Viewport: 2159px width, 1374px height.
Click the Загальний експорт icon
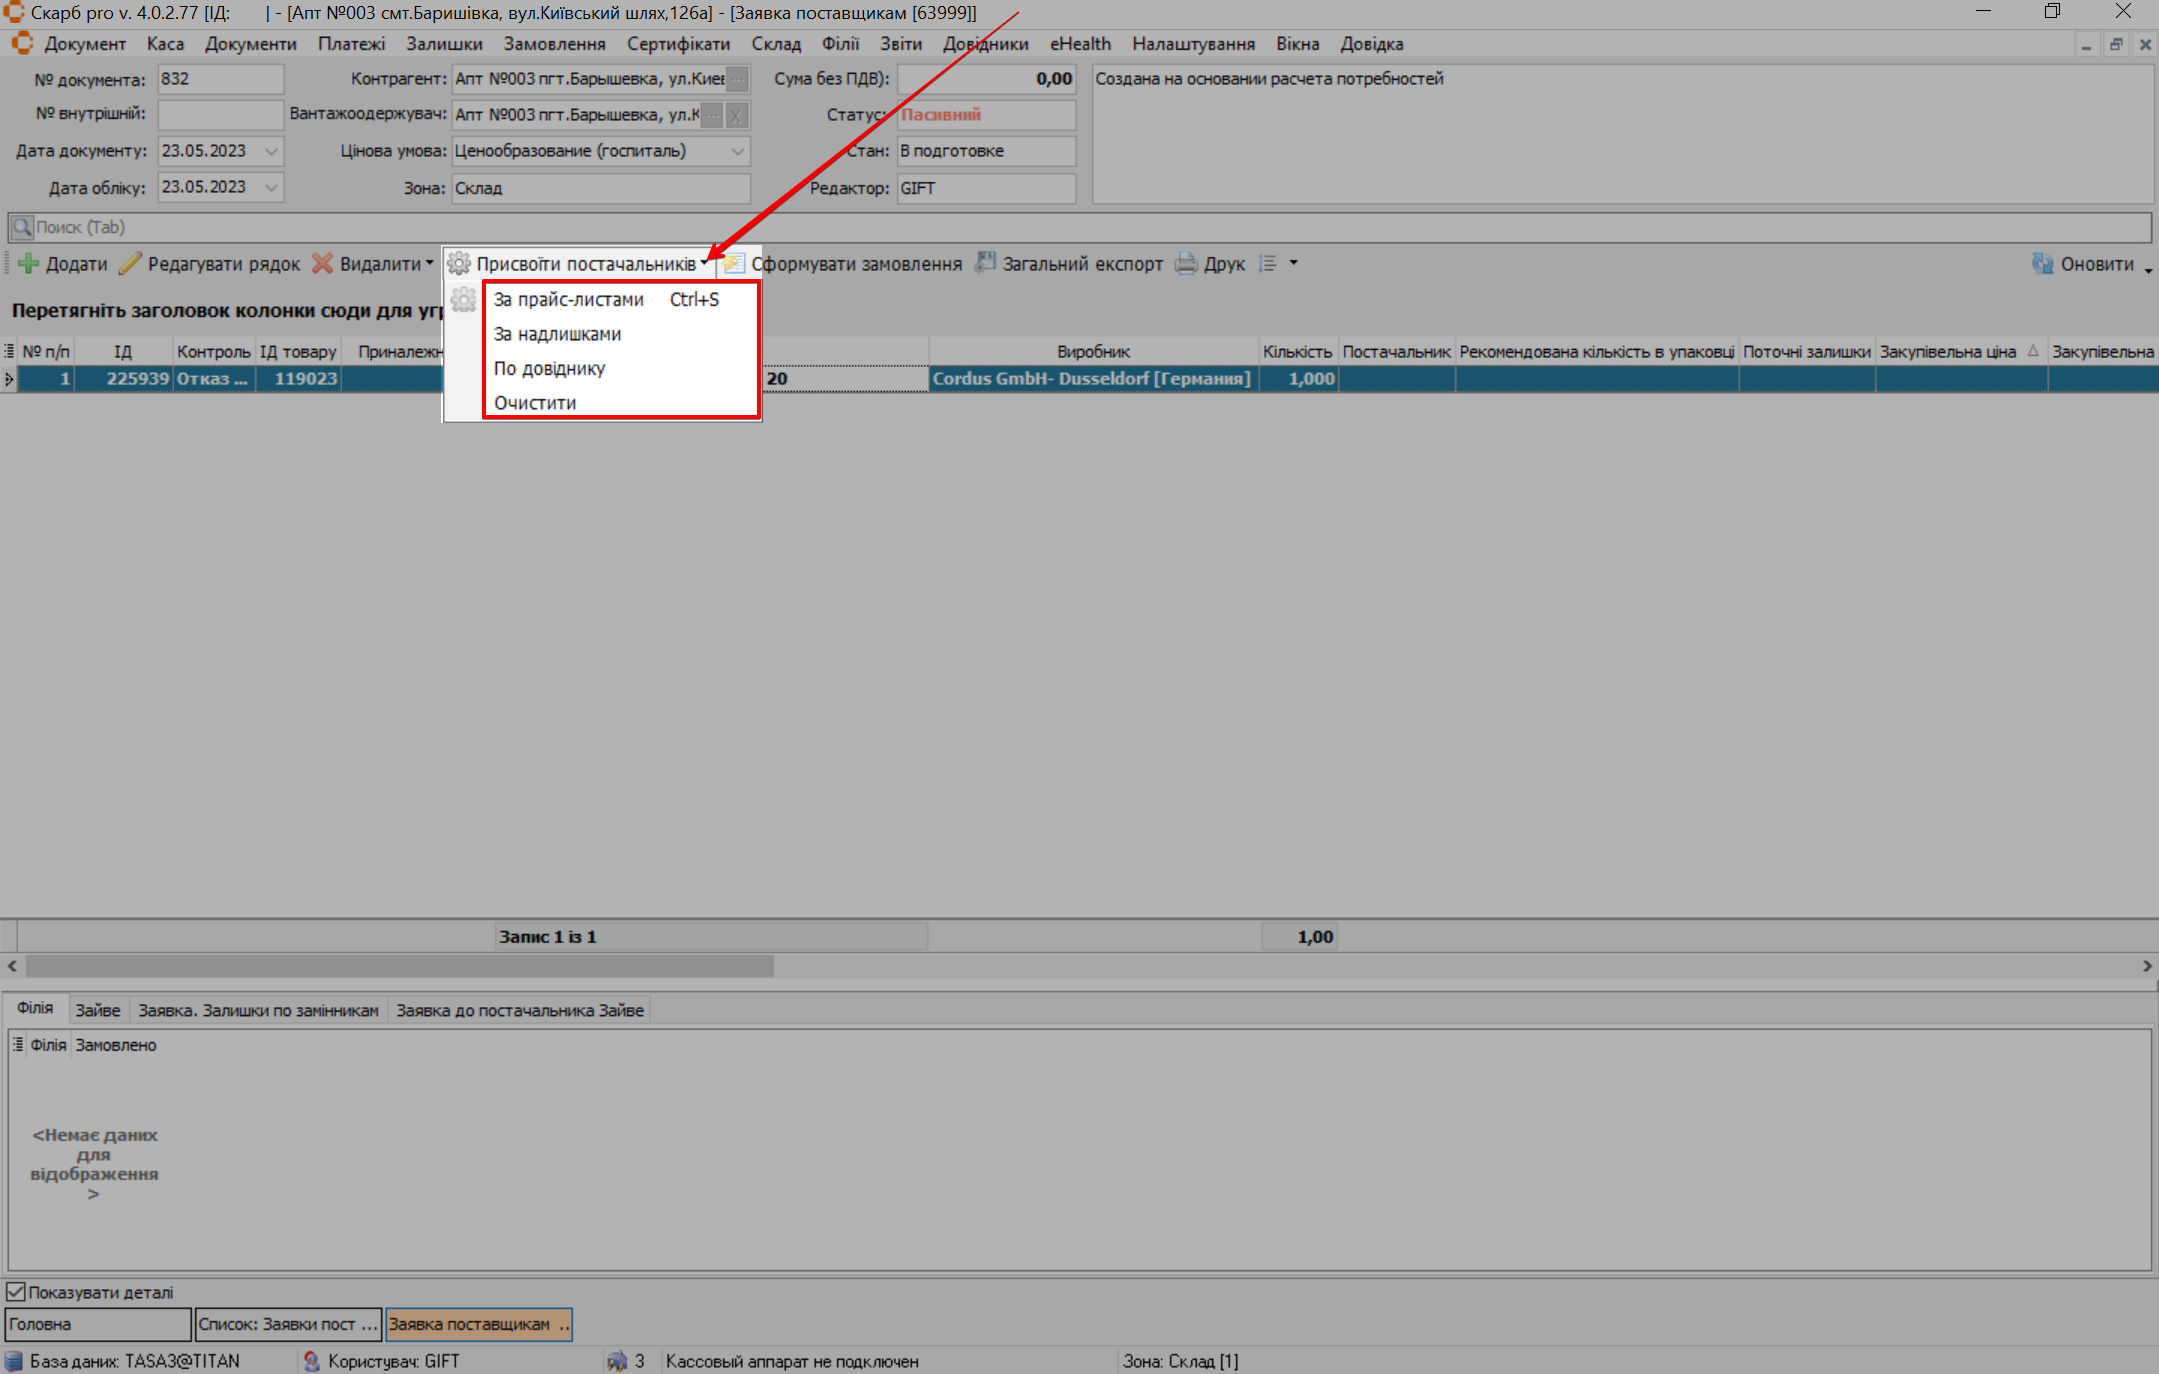986,264
